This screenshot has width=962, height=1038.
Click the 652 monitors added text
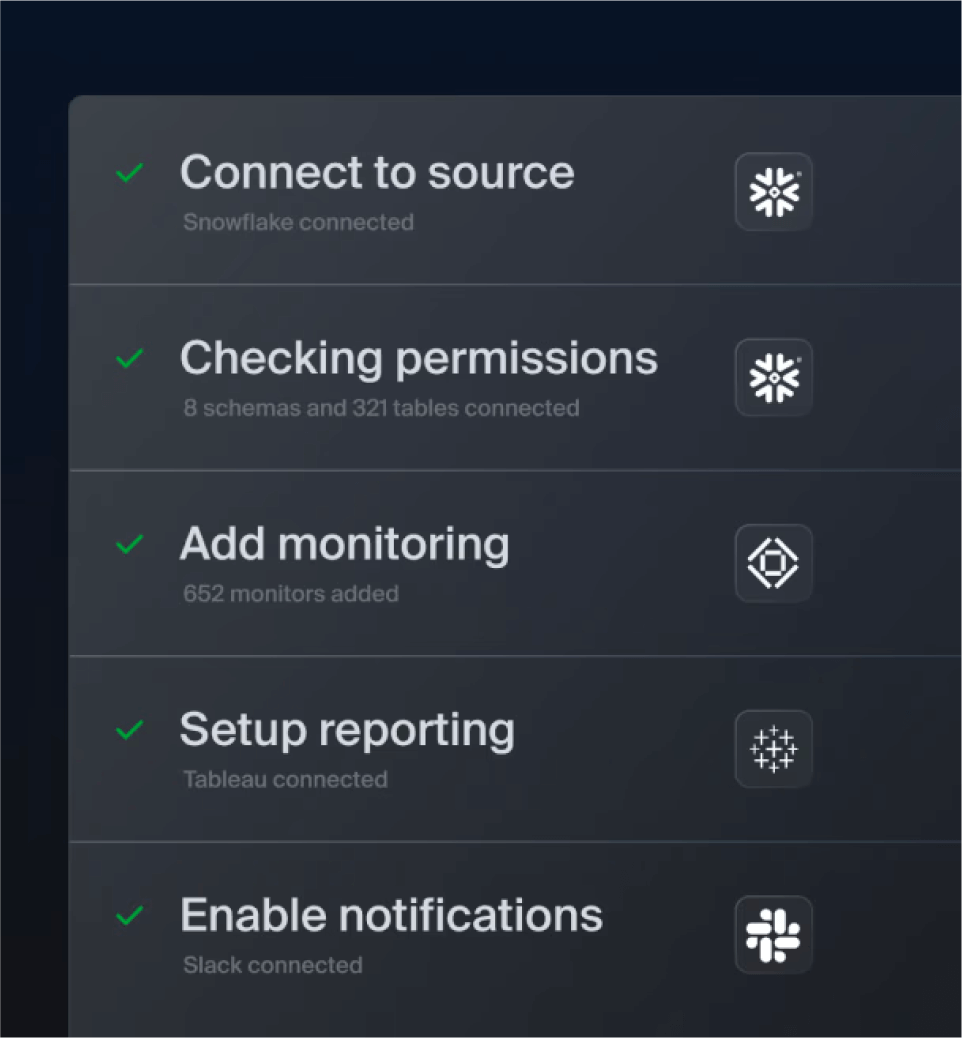pyautogui.click(x=290, y=594)
